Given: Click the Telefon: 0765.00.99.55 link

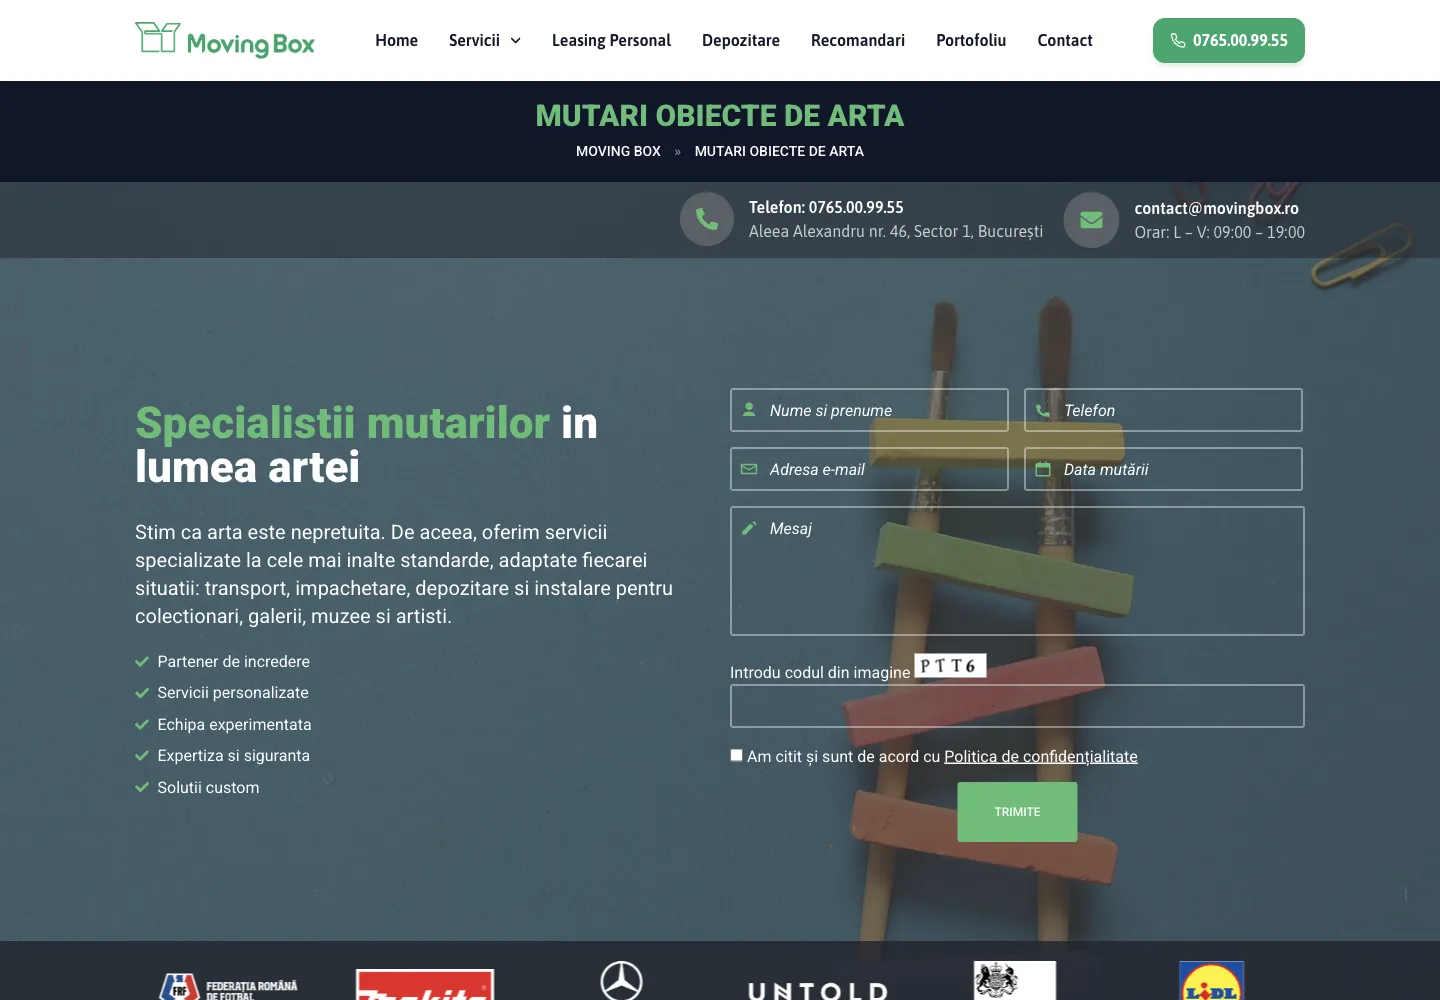Looking at the screenshot, I should [x=826, y=207].
